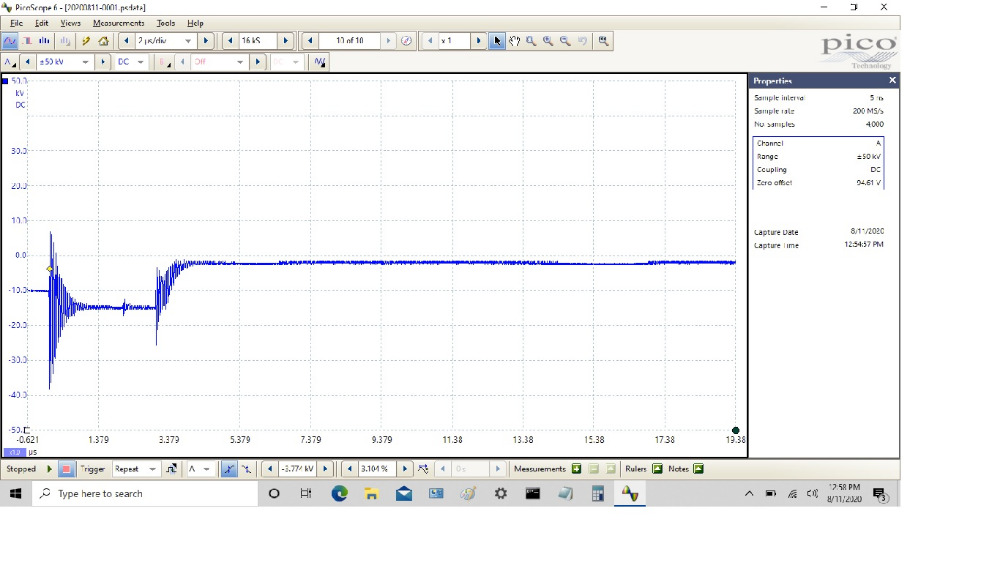This screenshot has height=562, width=1000.
Task: Go to previous waveform buffer
Action: tap(311, 41)
